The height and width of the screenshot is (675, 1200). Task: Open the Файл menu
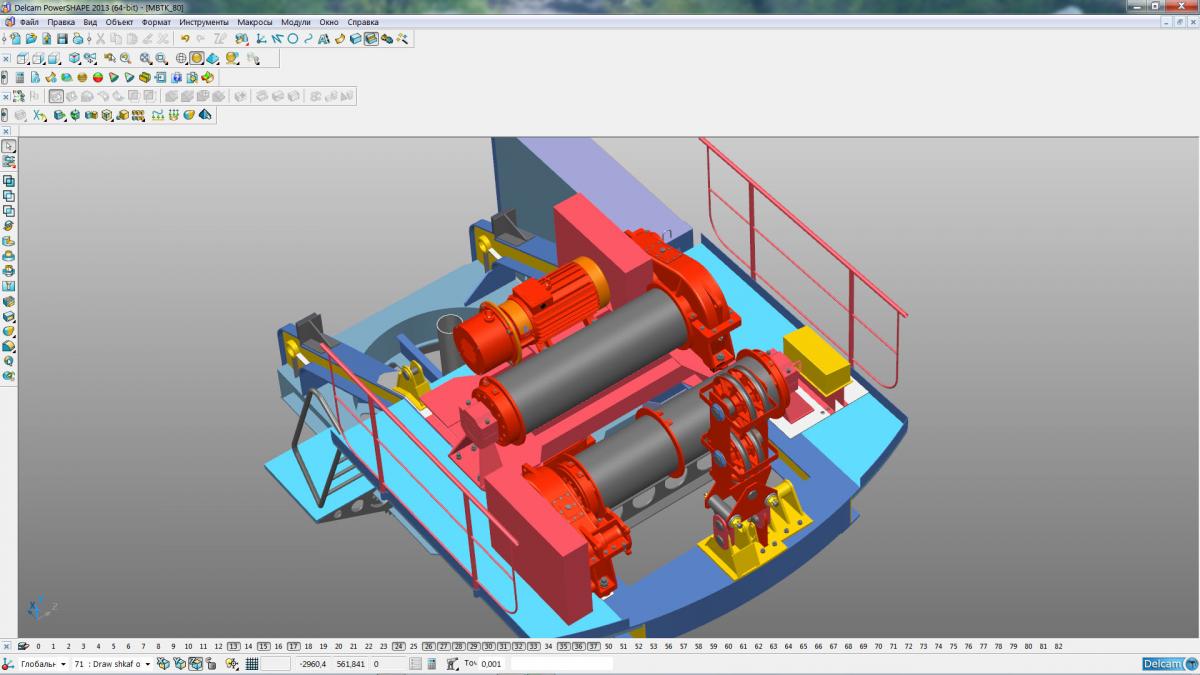29,22
